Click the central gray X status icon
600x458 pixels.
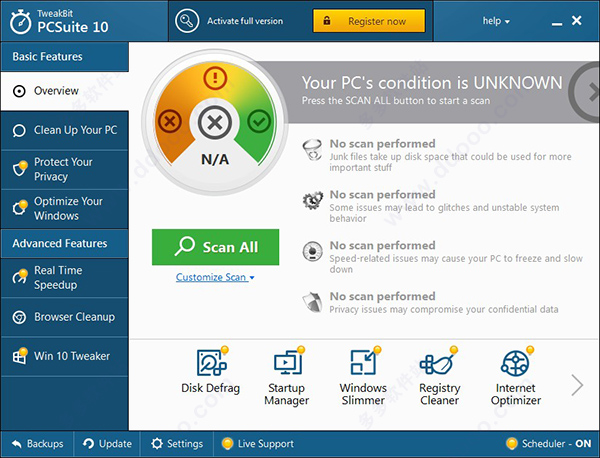[215, 122]
